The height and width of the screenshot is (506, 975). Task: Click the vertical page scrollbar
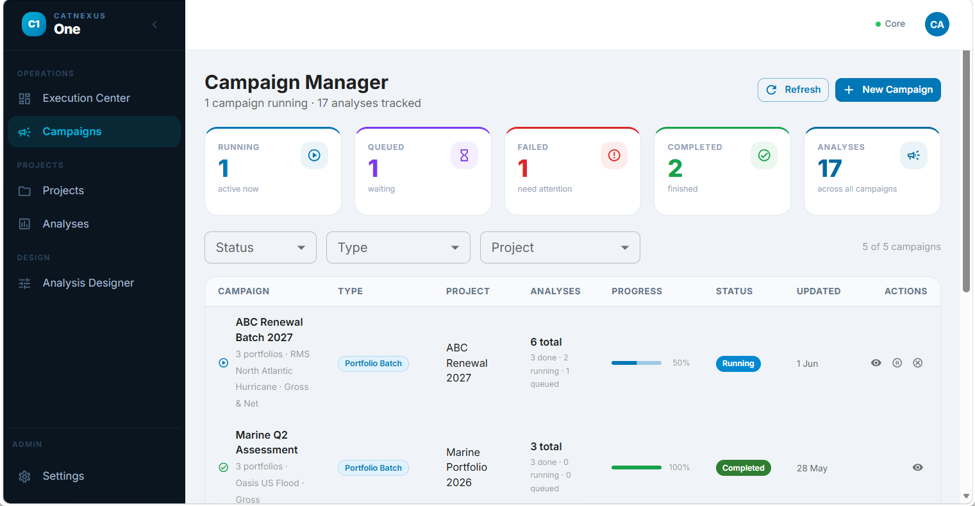click(x=966, y=171)
